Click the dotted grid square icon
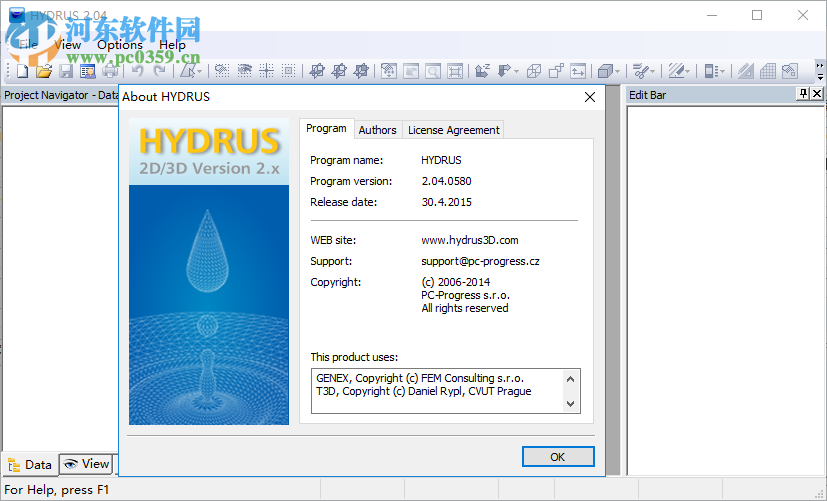The width and height of the screenshot is (827, 501). pos(289,71)
